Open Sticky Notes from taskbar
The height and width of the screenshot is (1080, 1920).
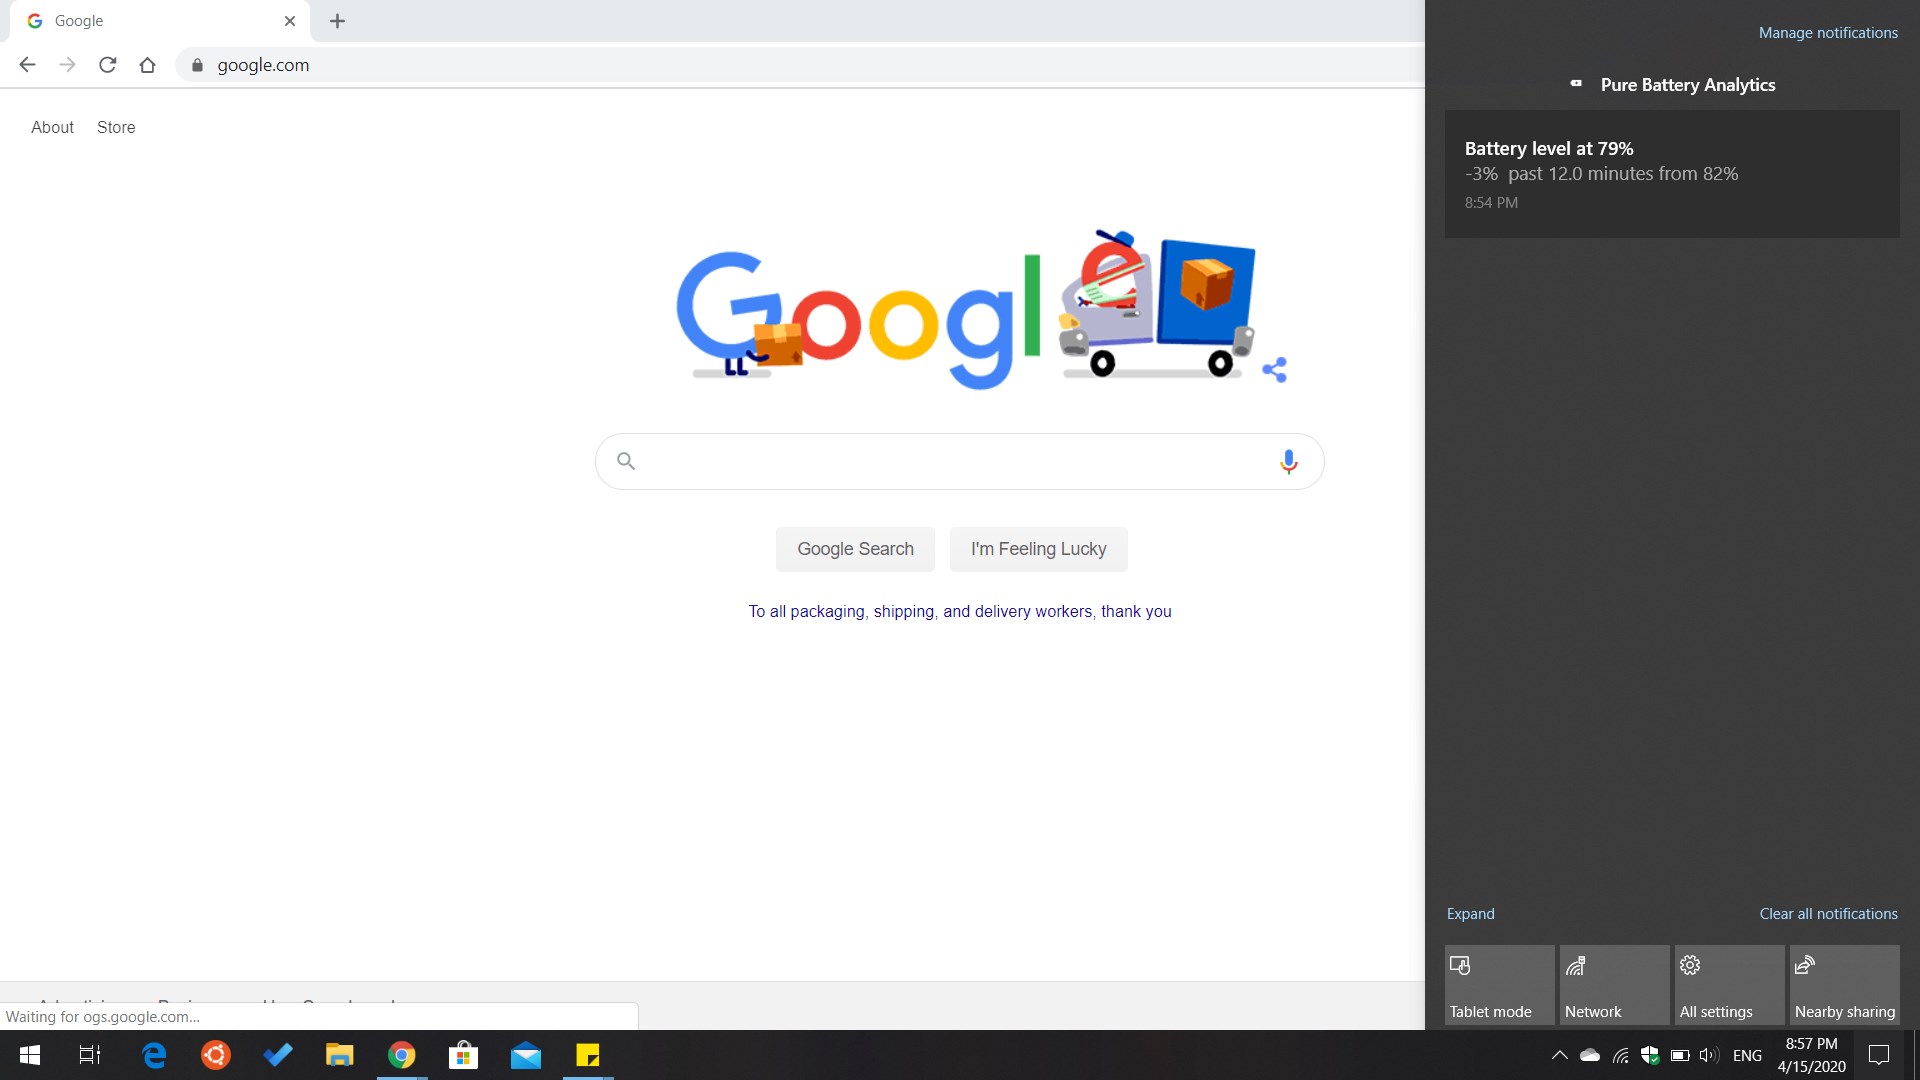[x=587, y=1055]
